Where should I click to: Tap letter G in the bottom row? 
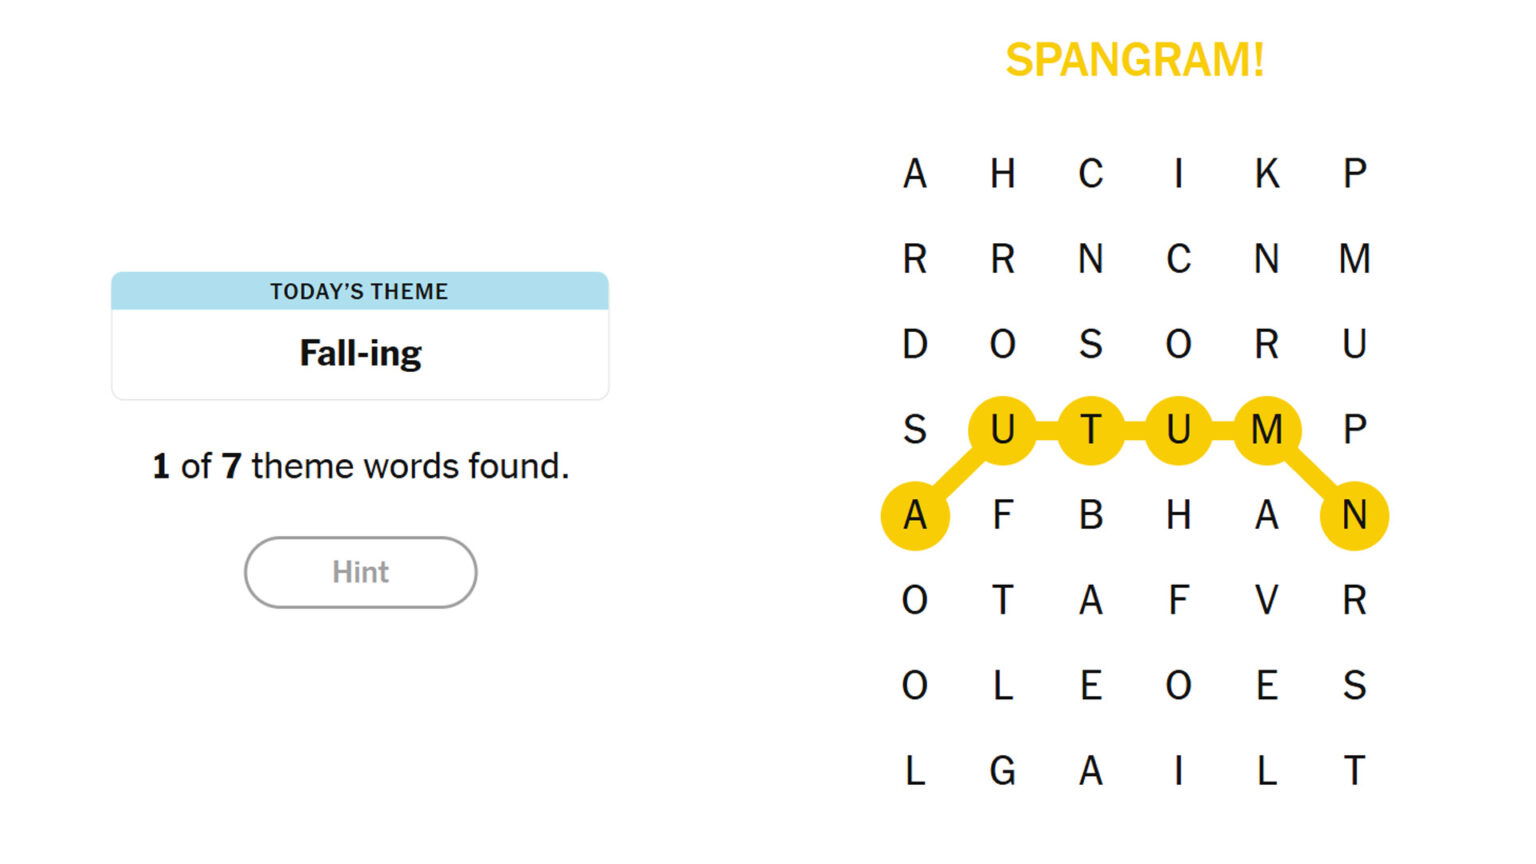tap(1002, 771)
